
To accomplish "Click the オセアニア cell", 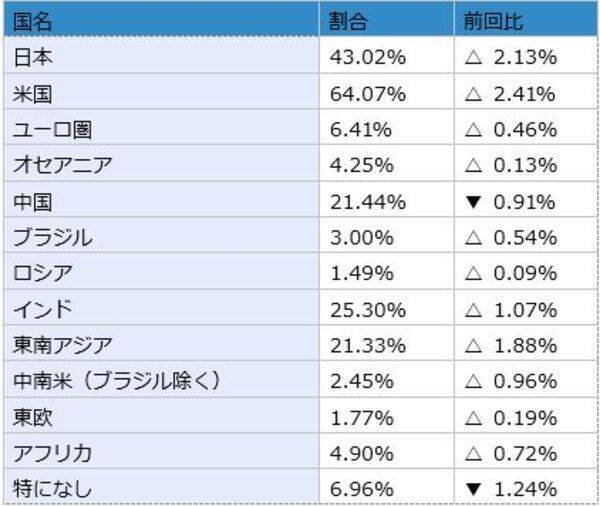I will (x=62, y=165).
